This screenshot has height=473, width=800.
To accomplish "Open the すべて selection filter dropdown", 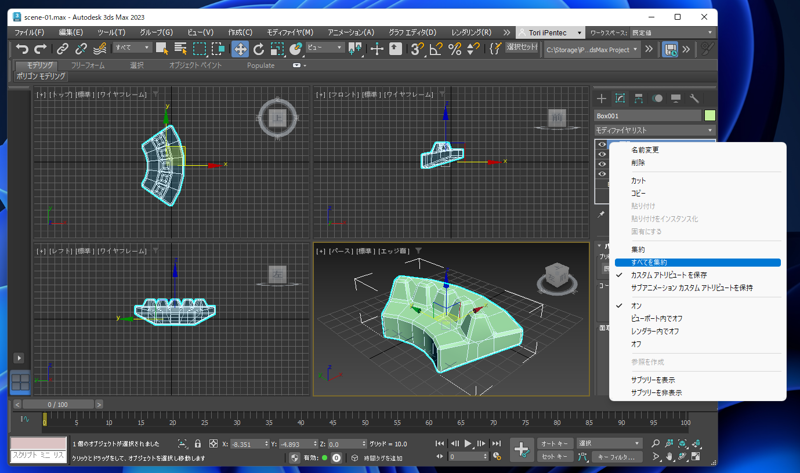I will click(132, 47).
